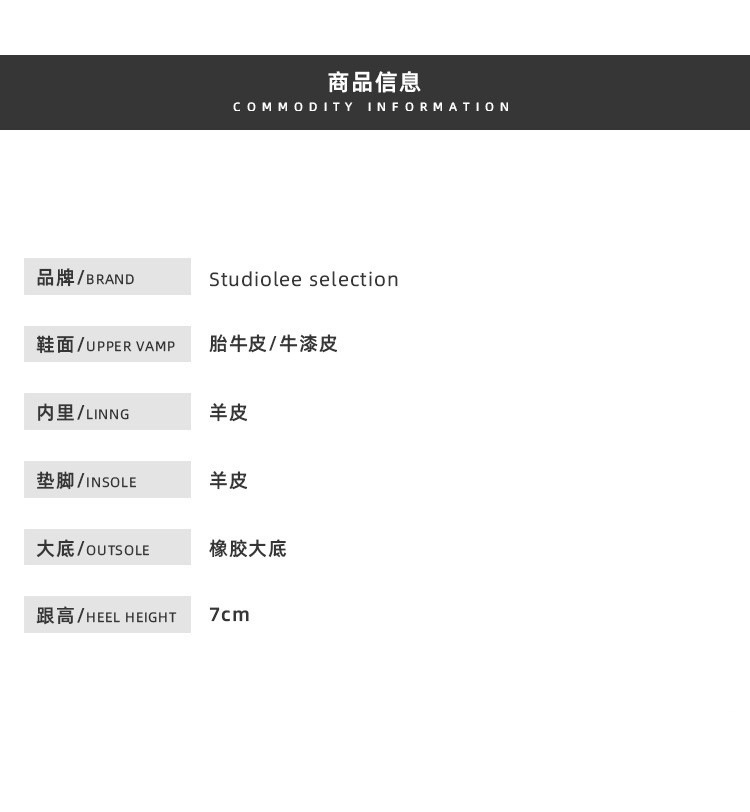Click the UPPER VAMP English text
The height and width of the screenshot is (812, 750).
click(130, 346)
